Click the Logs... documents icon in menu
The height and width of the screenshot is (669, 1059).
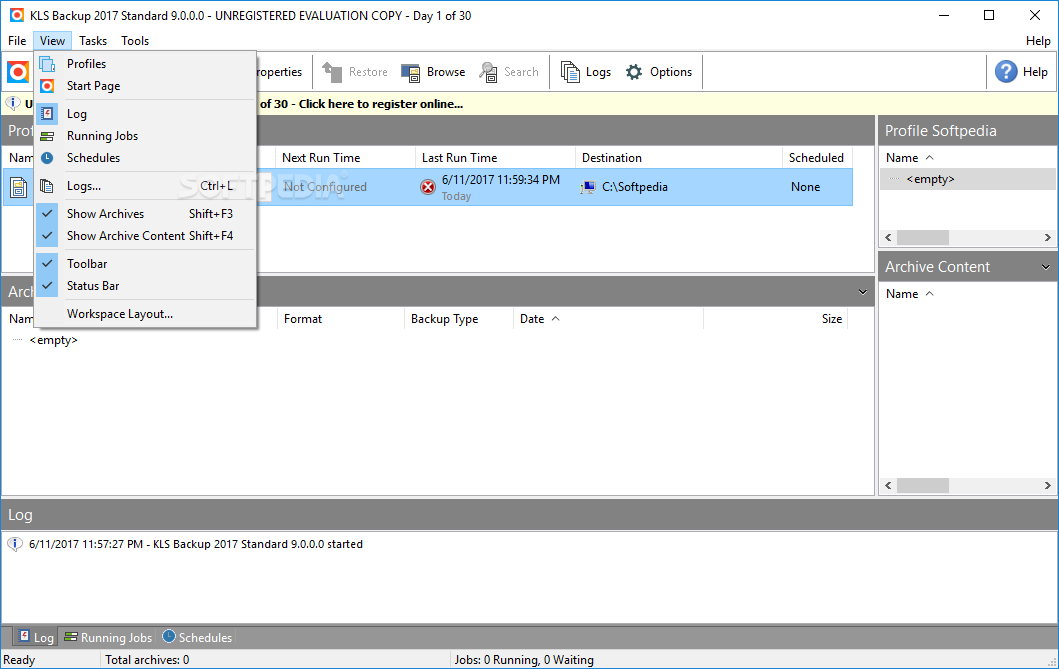(x=47, y=186)
